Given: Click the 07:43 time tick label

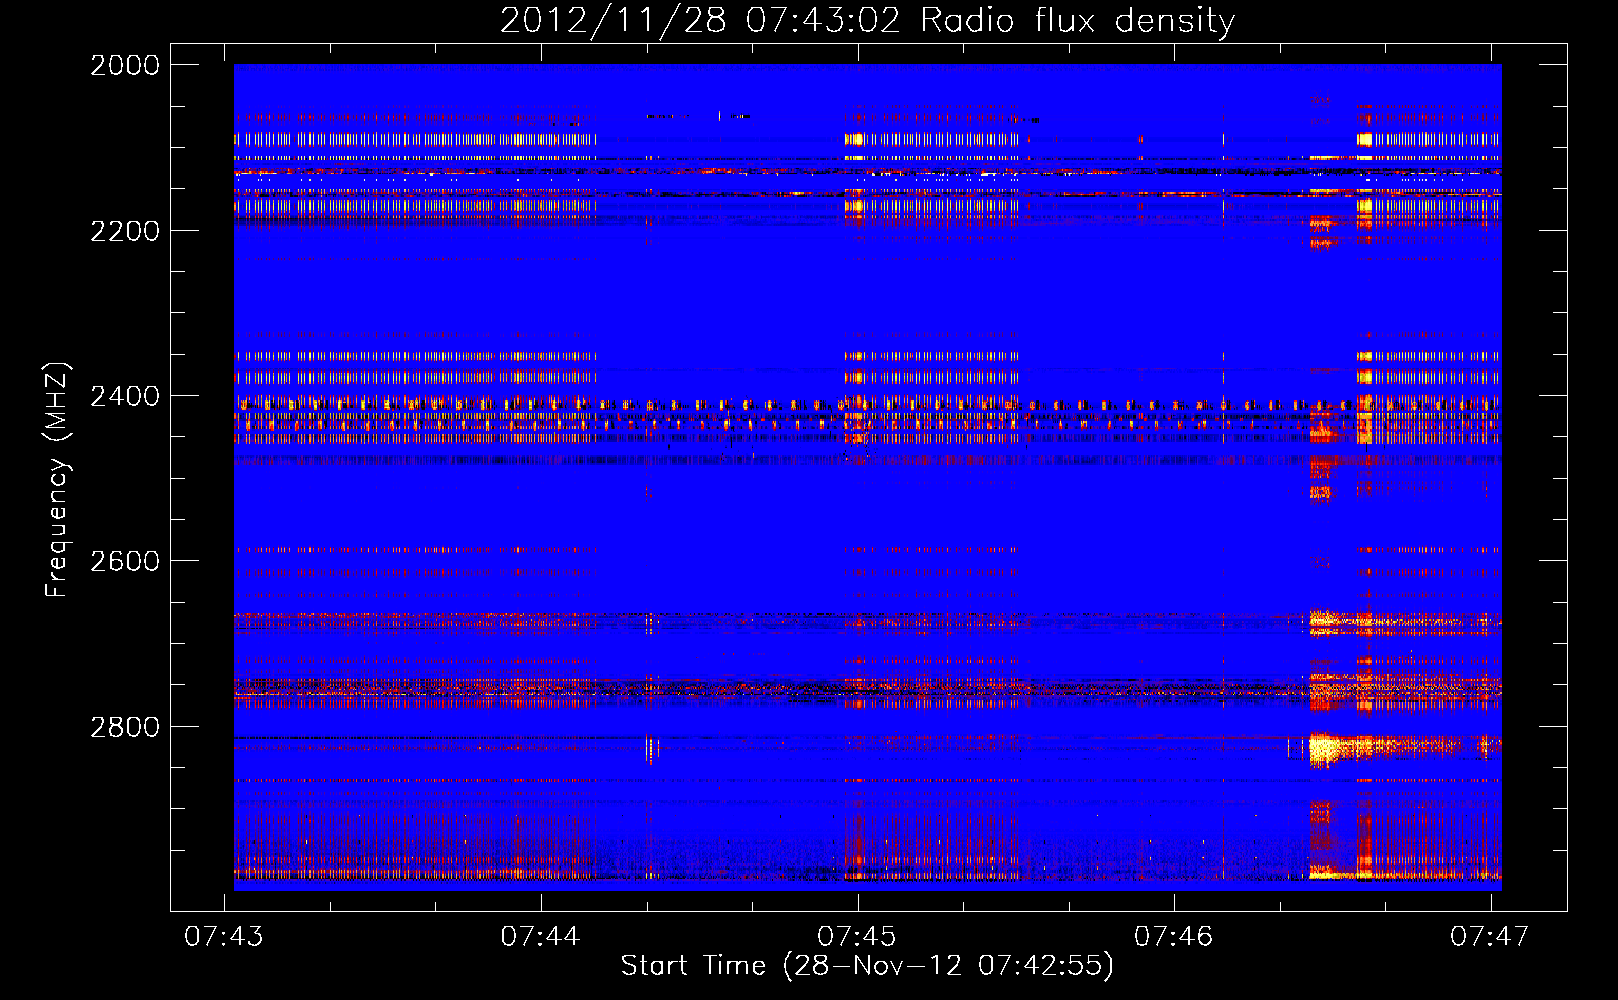Looking at the screenshot, I should tap(224, 936).
